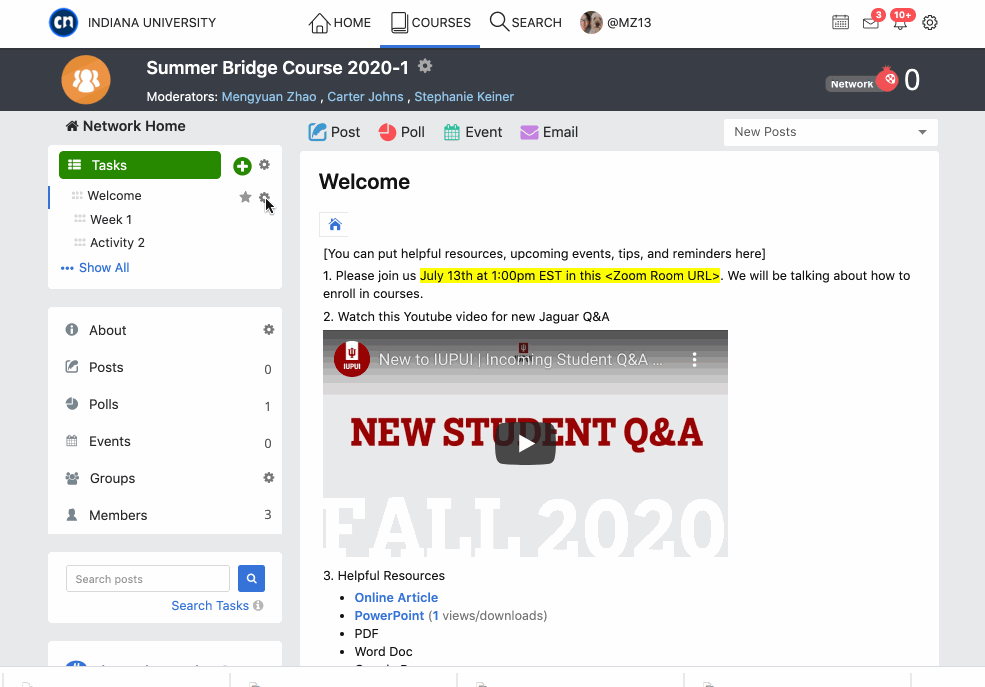Screen dimensions: 985x687
Task: Click the home icon under Welcome heading
Action: (x=335, y=224)
